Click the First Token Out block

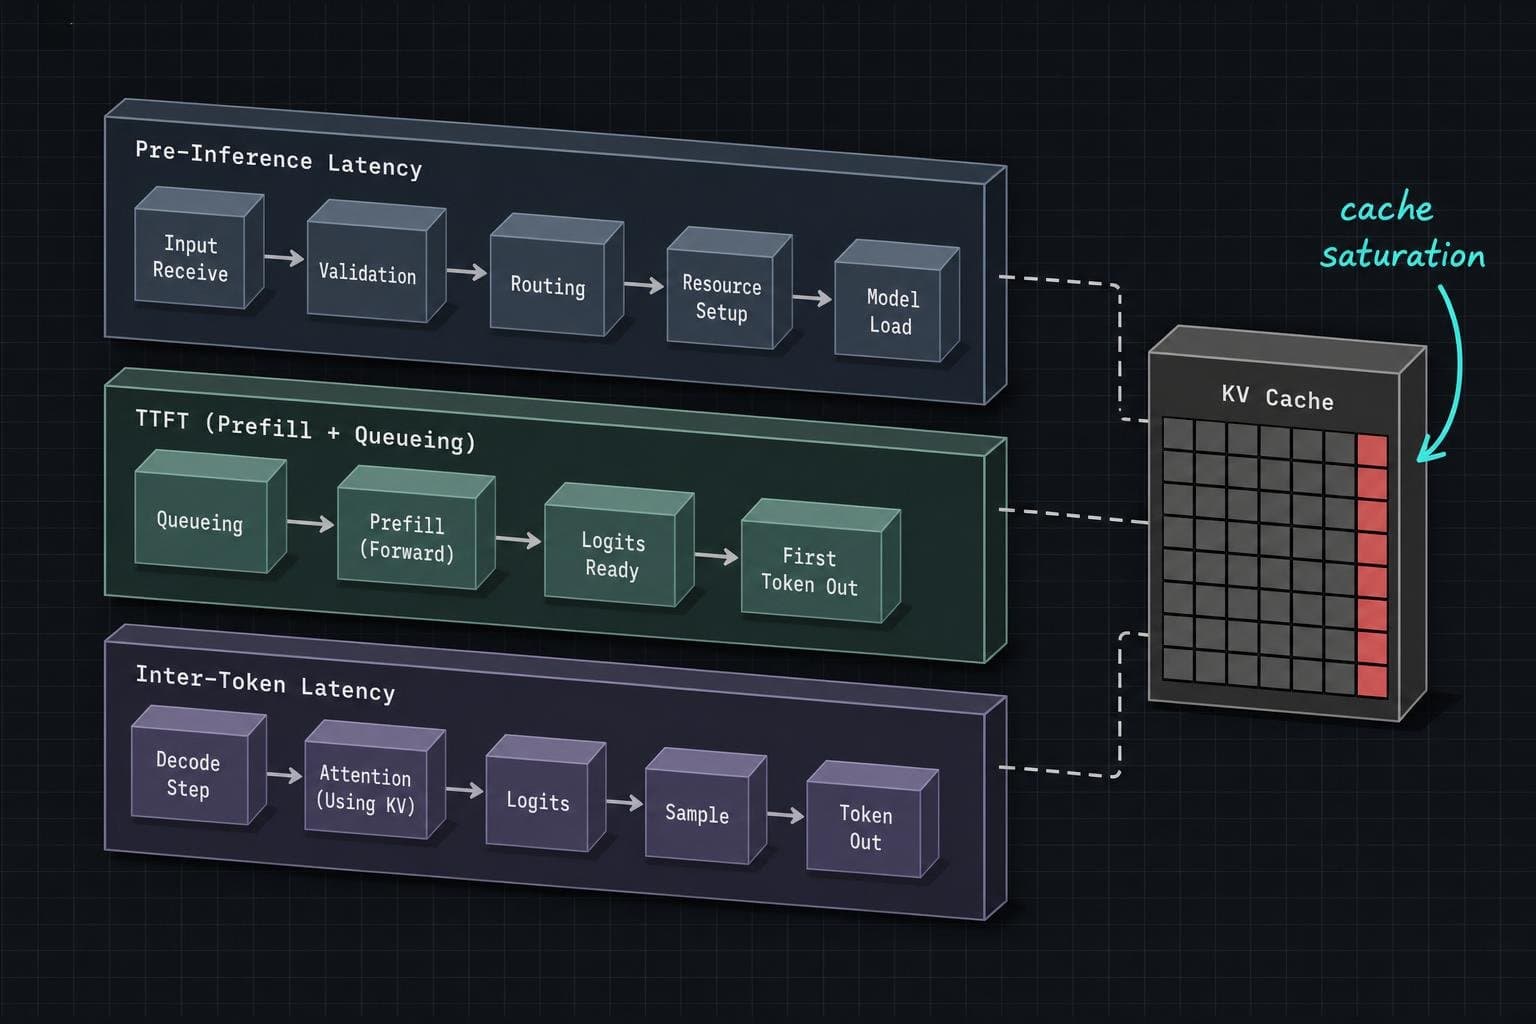[821, 561]
